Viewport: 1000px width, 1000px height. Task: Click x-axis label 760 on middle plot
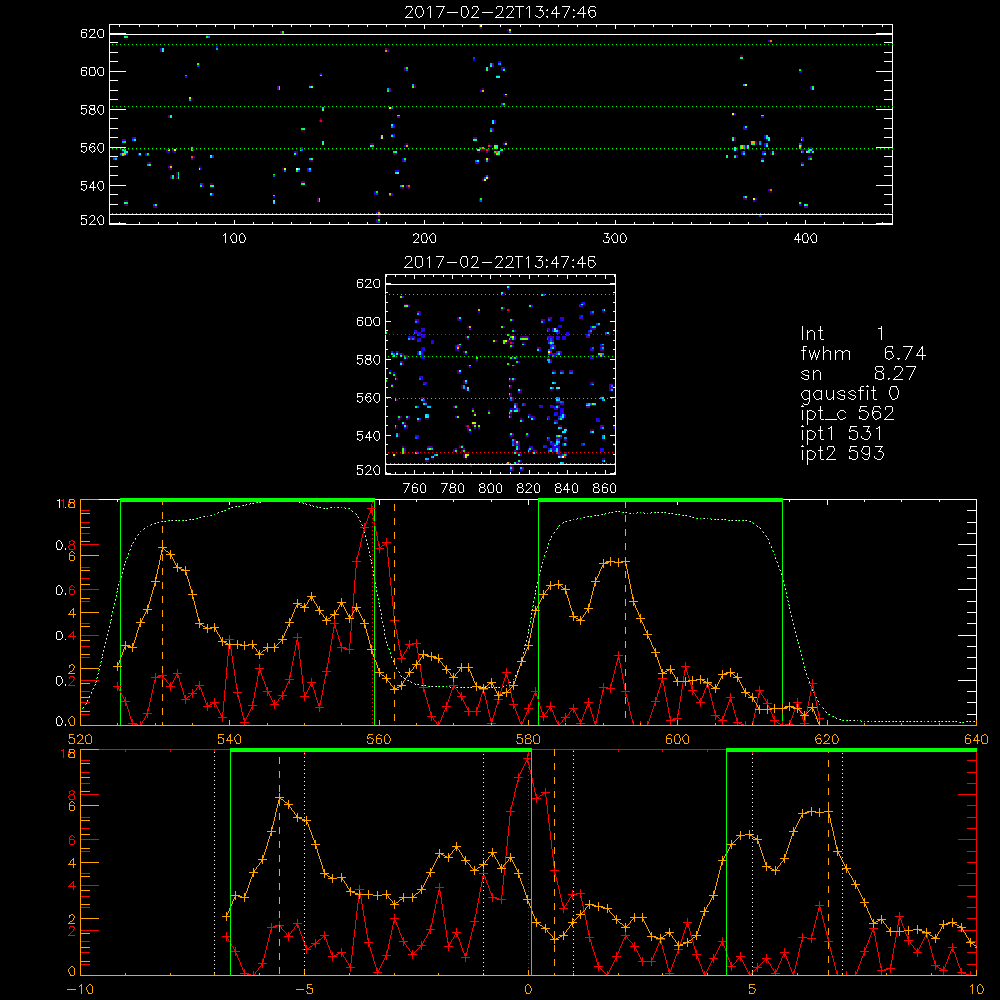pos(415,489)
